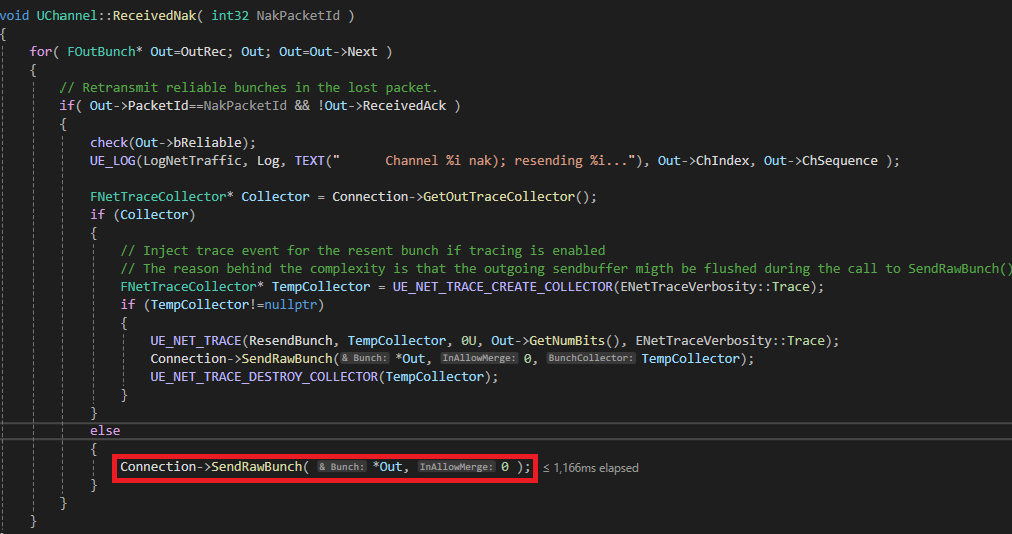Click the 'check' macro call

coord(108,143)
